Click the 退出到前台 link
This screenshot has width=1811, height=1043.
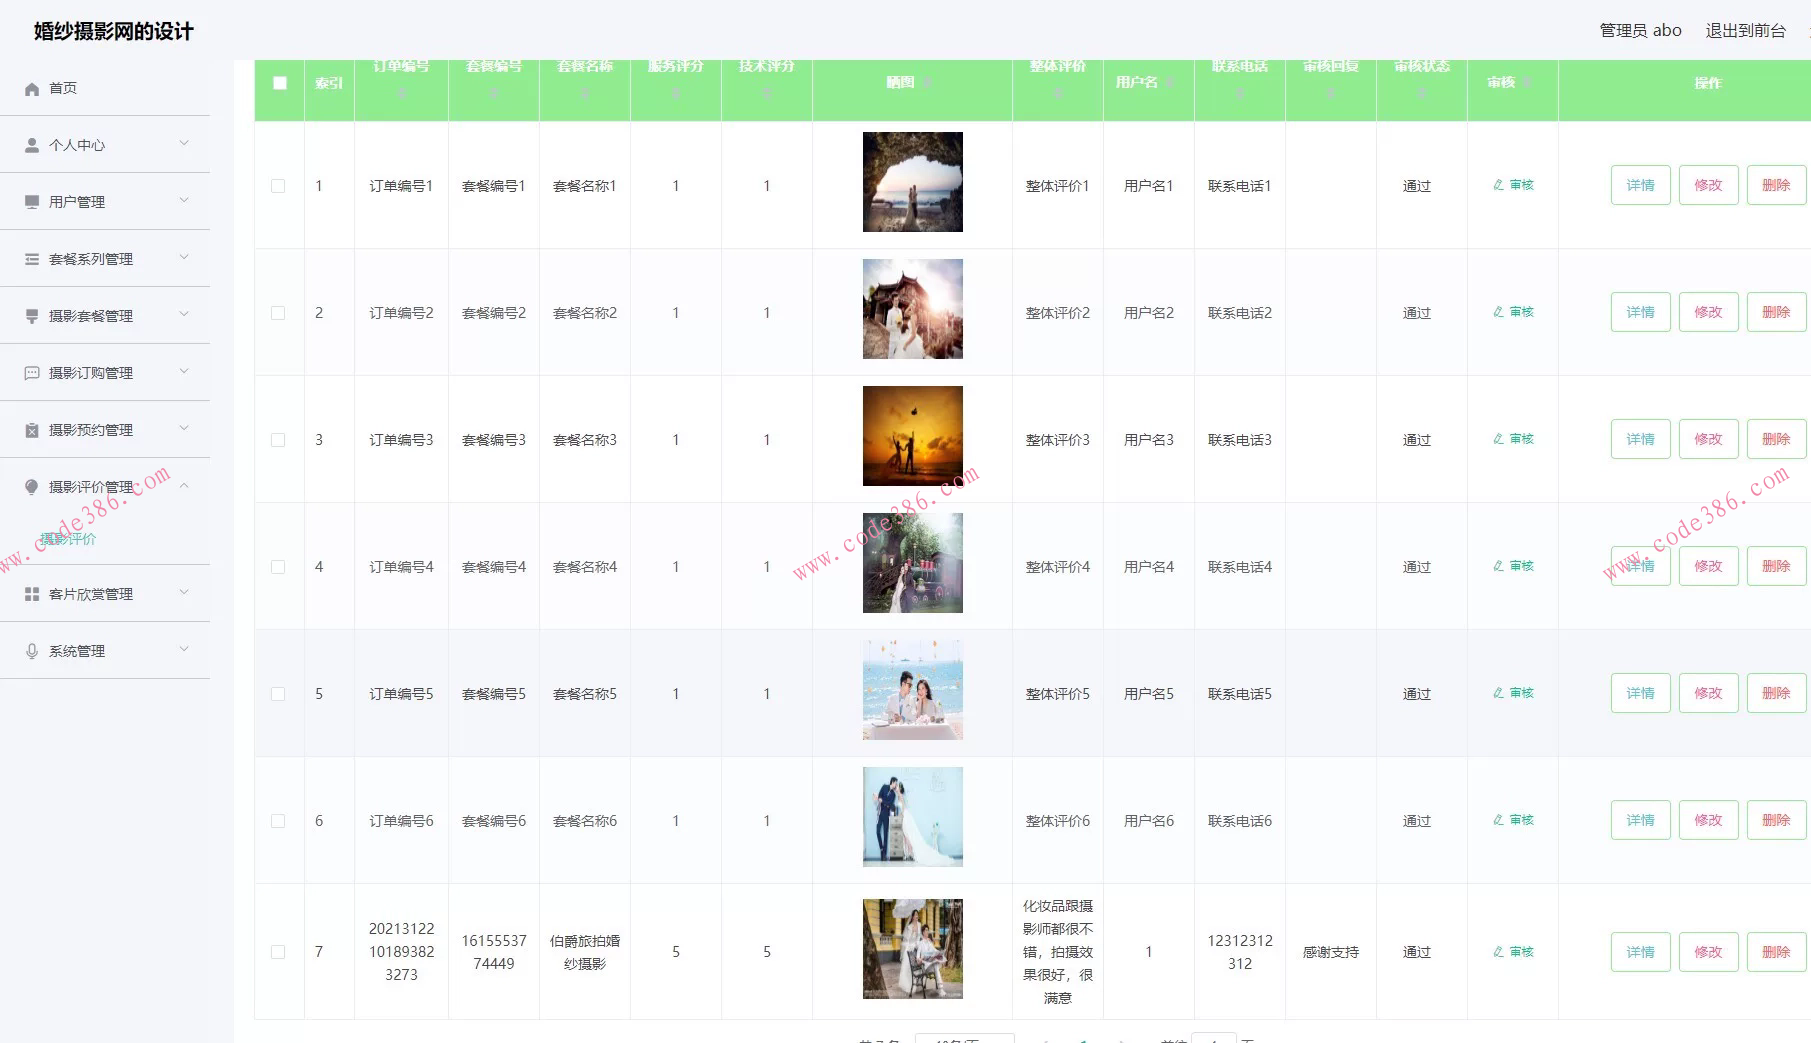pyautogui.click(x=1745, y=31)
